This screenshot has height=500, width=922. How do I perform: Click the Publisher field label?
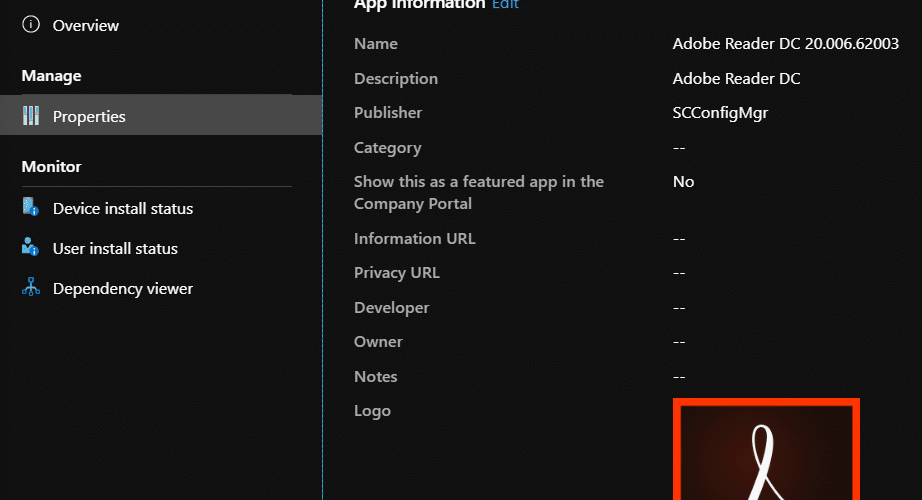(388, 113)
